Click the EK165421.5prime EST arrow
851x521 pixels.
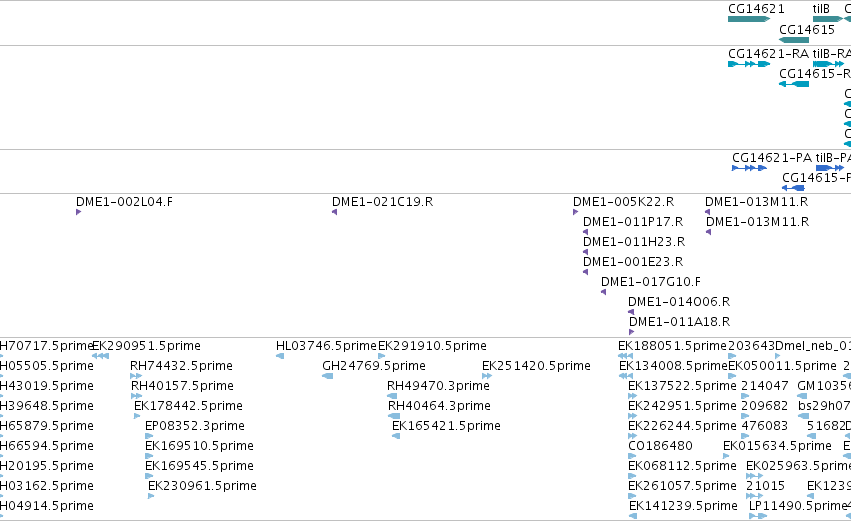click(396, 436)
